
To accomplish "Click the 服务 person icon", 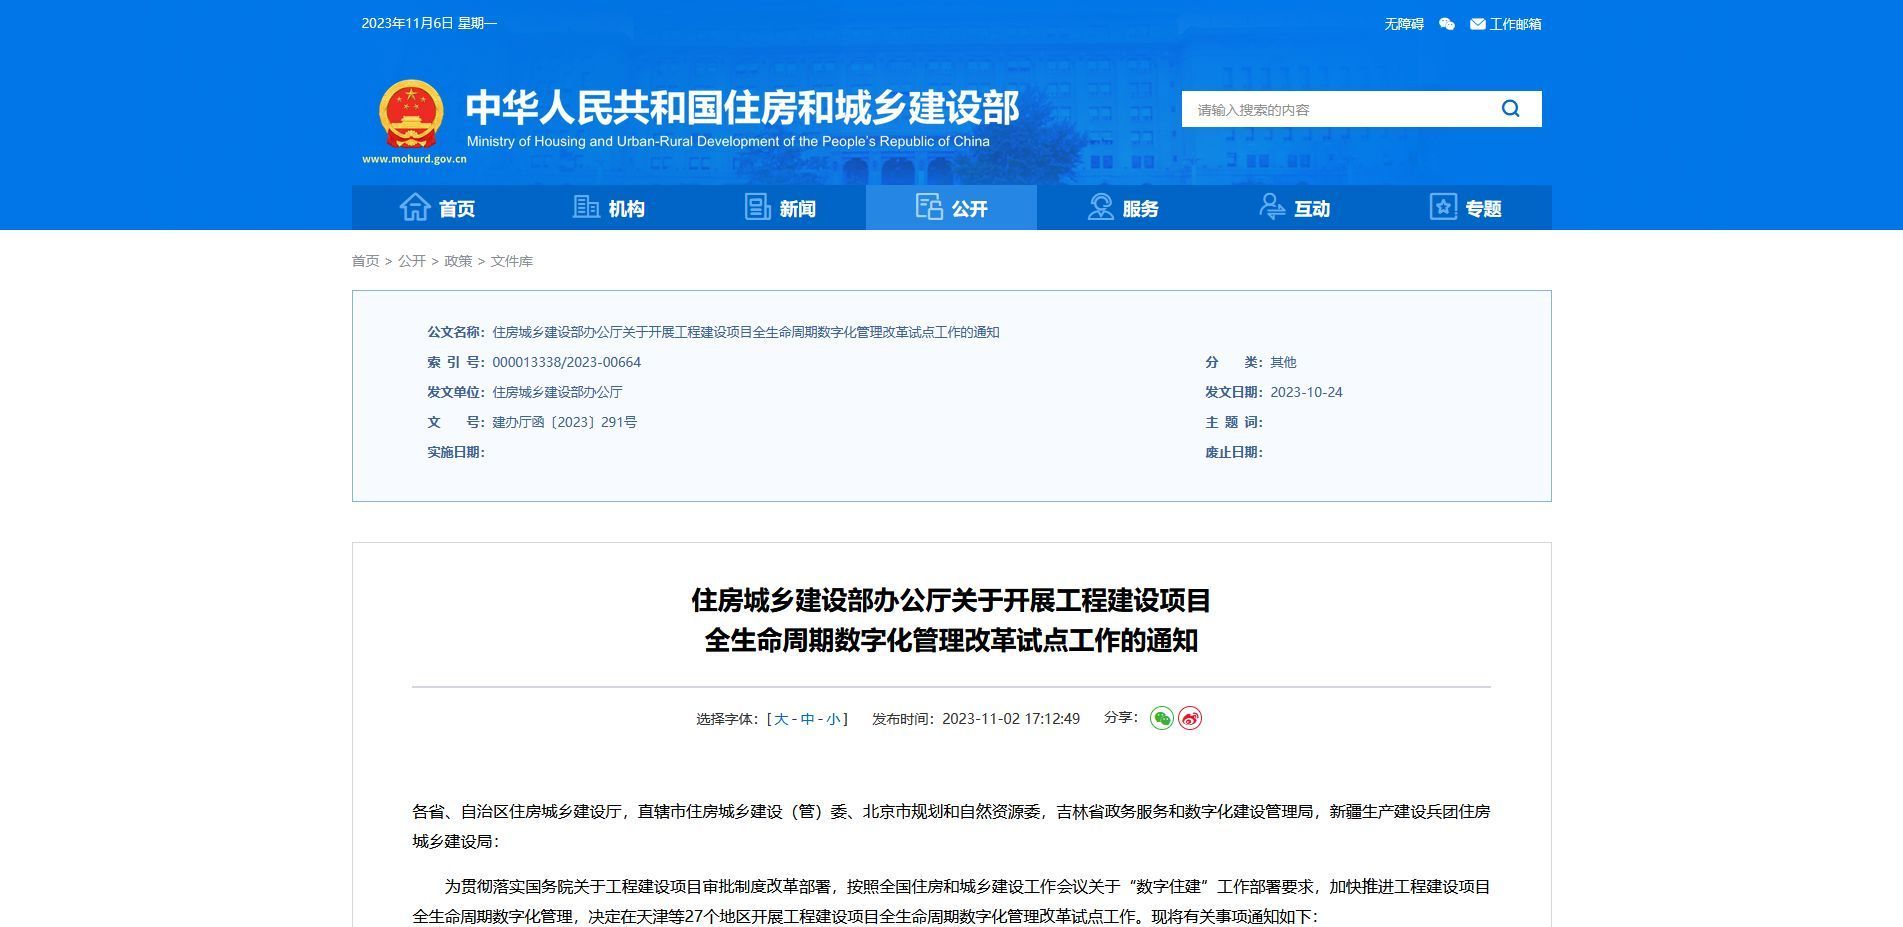I will click(x=1100, y=207).
